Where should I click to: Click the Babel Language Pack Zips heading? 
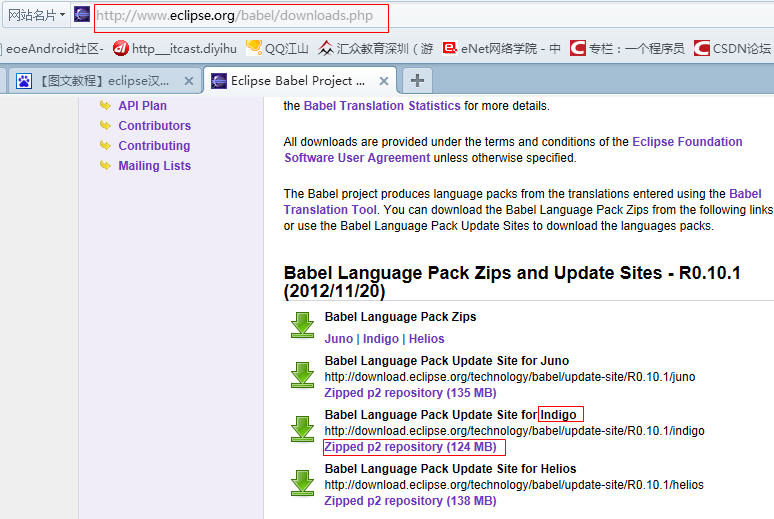click(400, 317)
